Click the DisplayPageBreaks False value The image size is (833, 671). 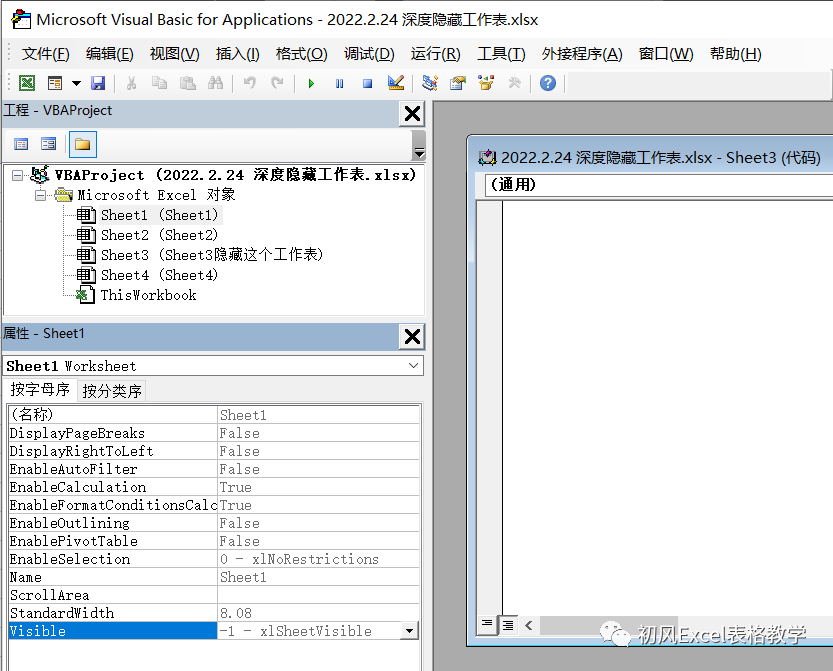[318, 433]
